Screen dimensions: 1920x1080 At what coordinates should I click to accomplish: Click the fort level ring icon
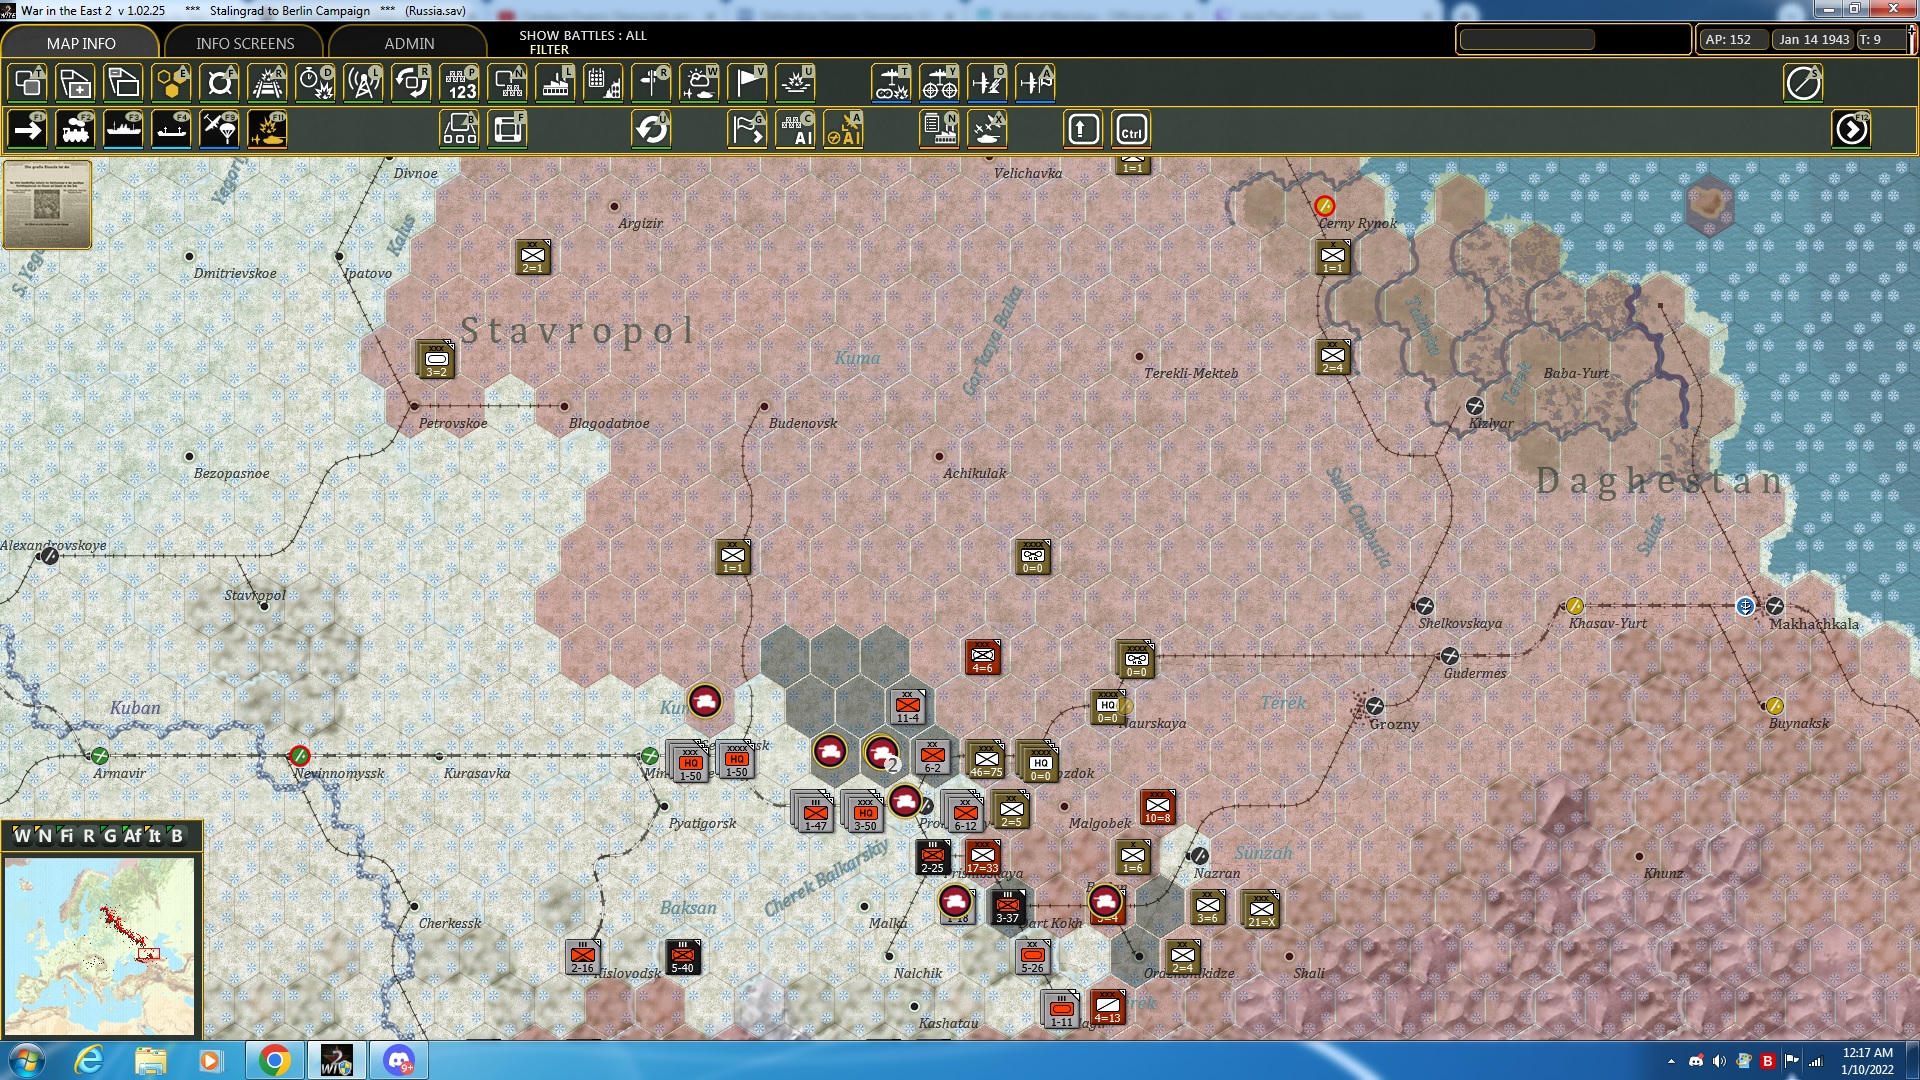click(219, 83)
